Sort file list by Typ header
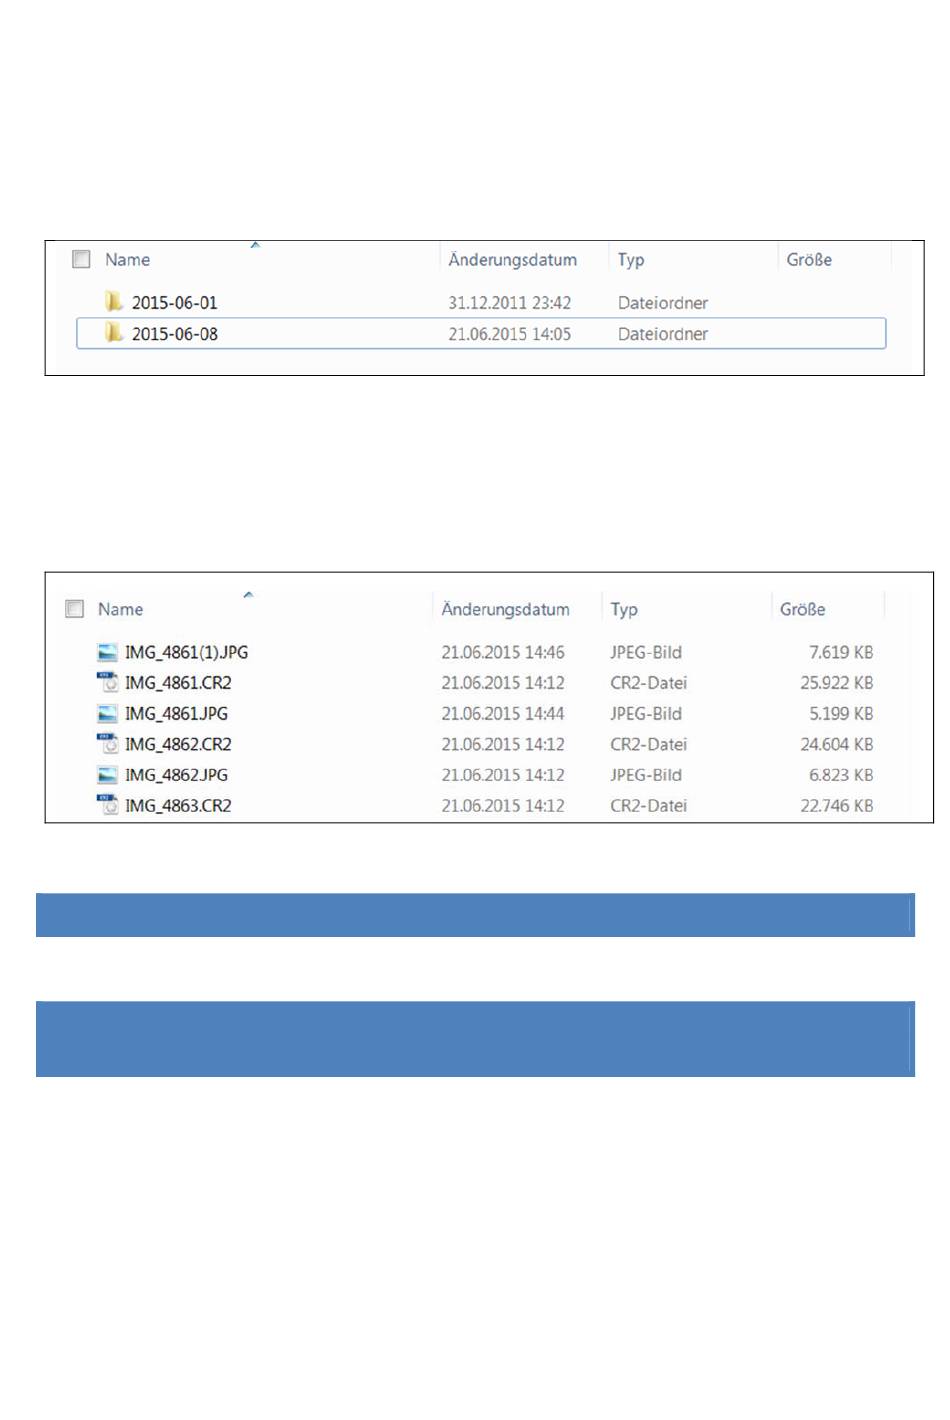950x1420 pixels. click(624, 609)
